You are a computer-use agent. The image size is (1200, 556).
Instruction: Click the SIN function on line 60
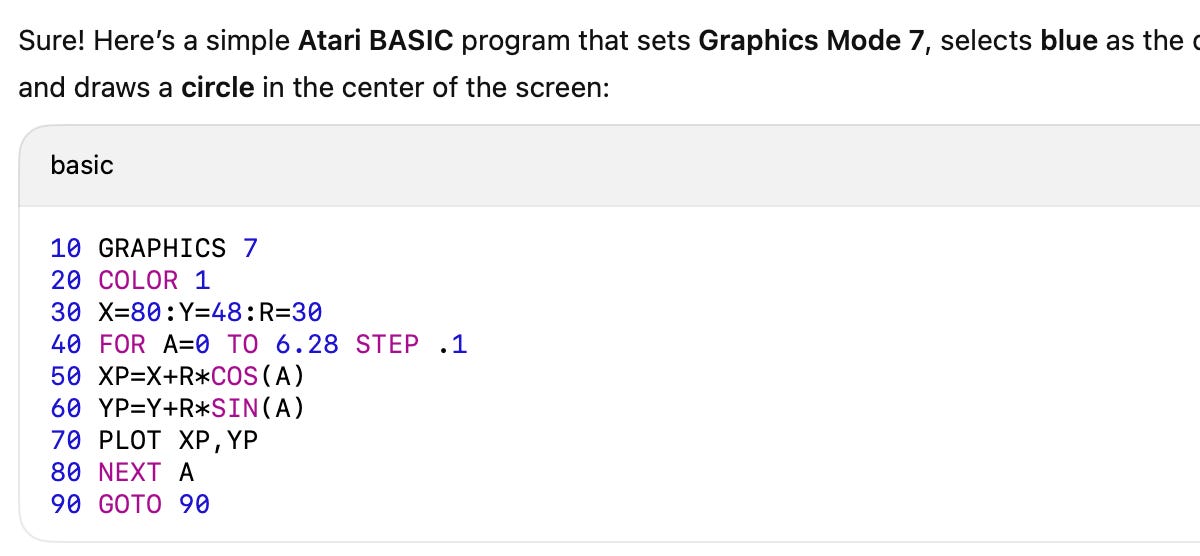pos(235,409)
